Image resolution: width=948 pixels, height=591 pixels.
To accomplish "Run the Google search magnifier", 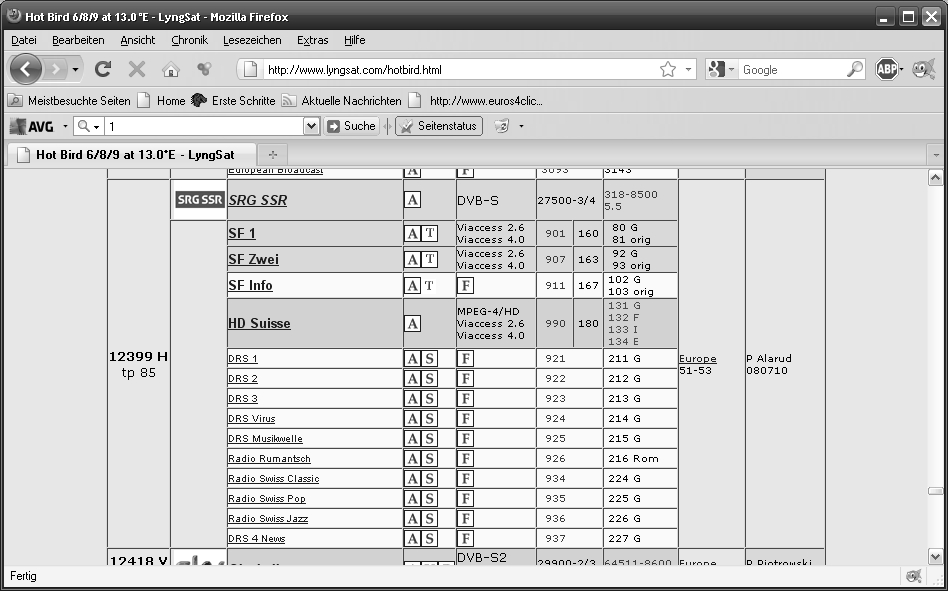I will [855, 69].
